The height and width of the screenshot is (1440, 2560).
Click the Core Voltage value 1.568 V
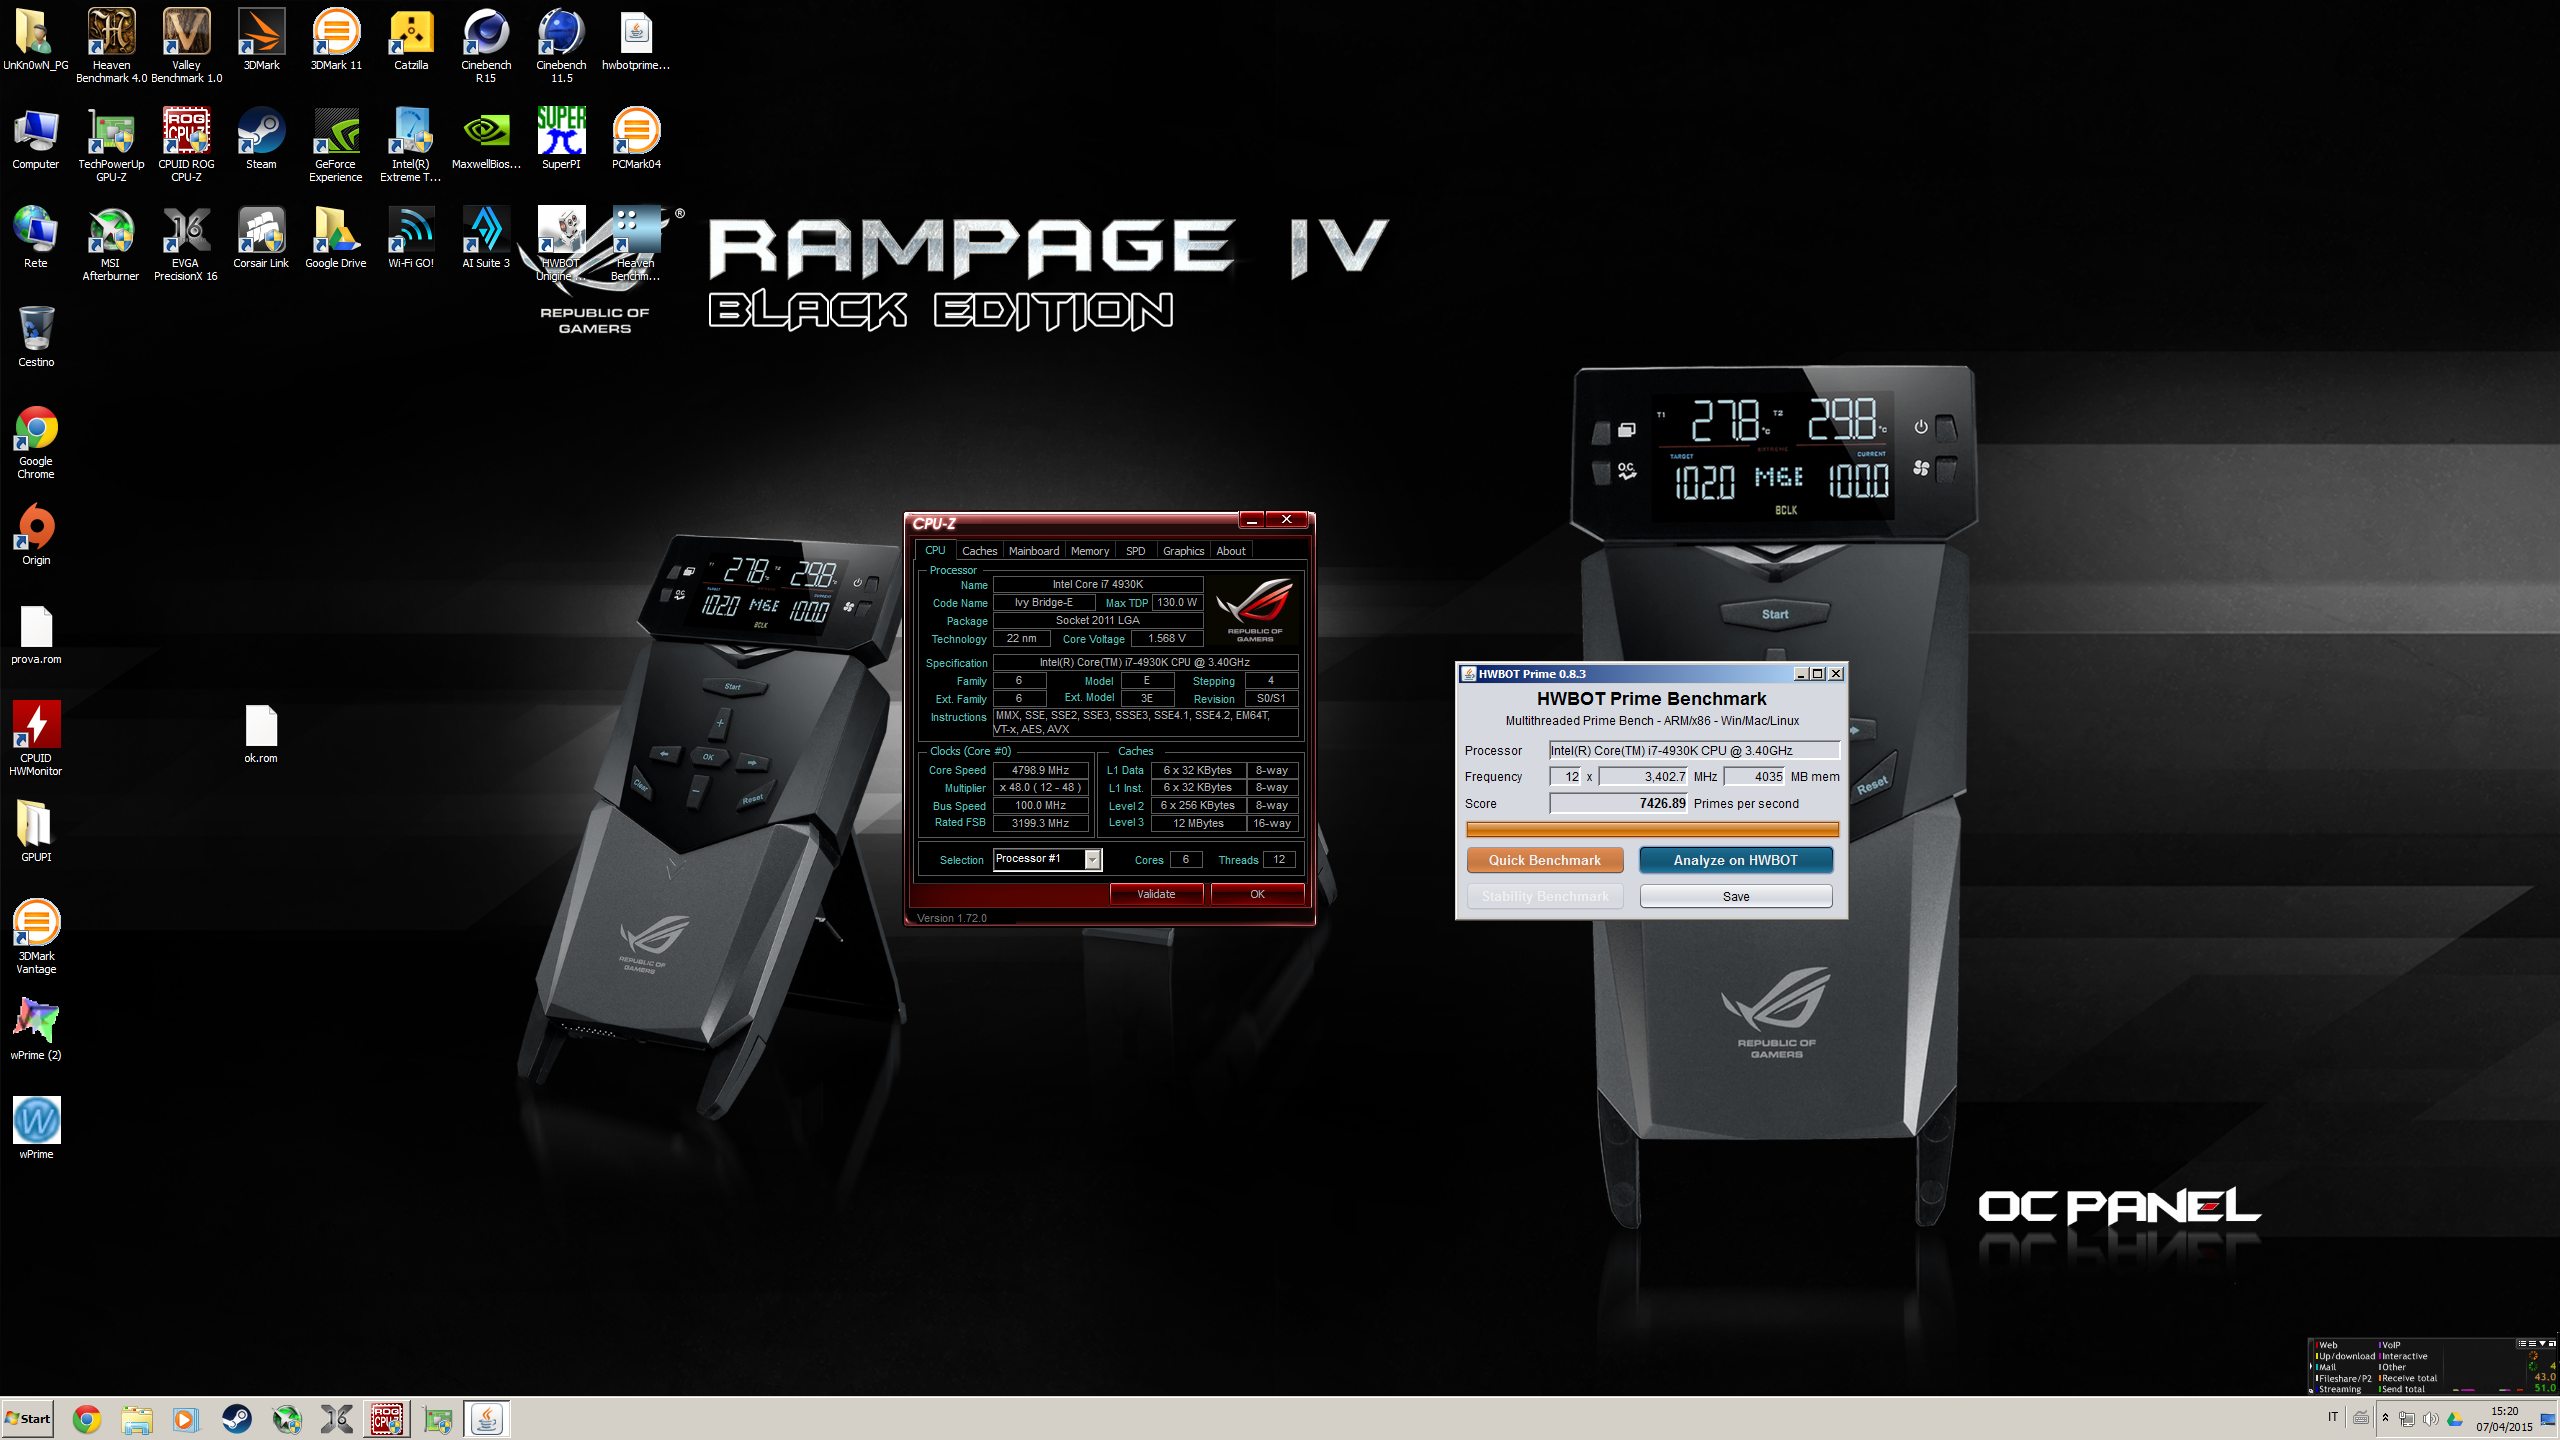(x=1166, y=638)
